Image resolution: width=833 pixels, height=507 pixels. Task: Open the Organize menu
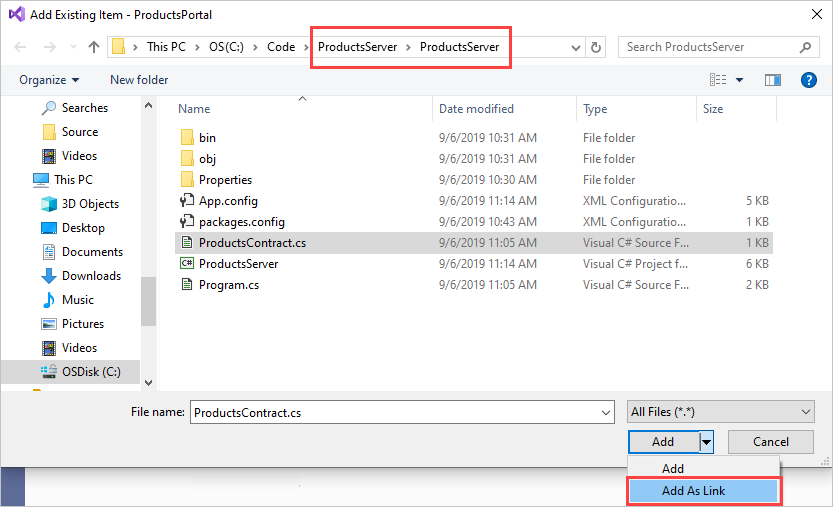[x=49, y=80]
